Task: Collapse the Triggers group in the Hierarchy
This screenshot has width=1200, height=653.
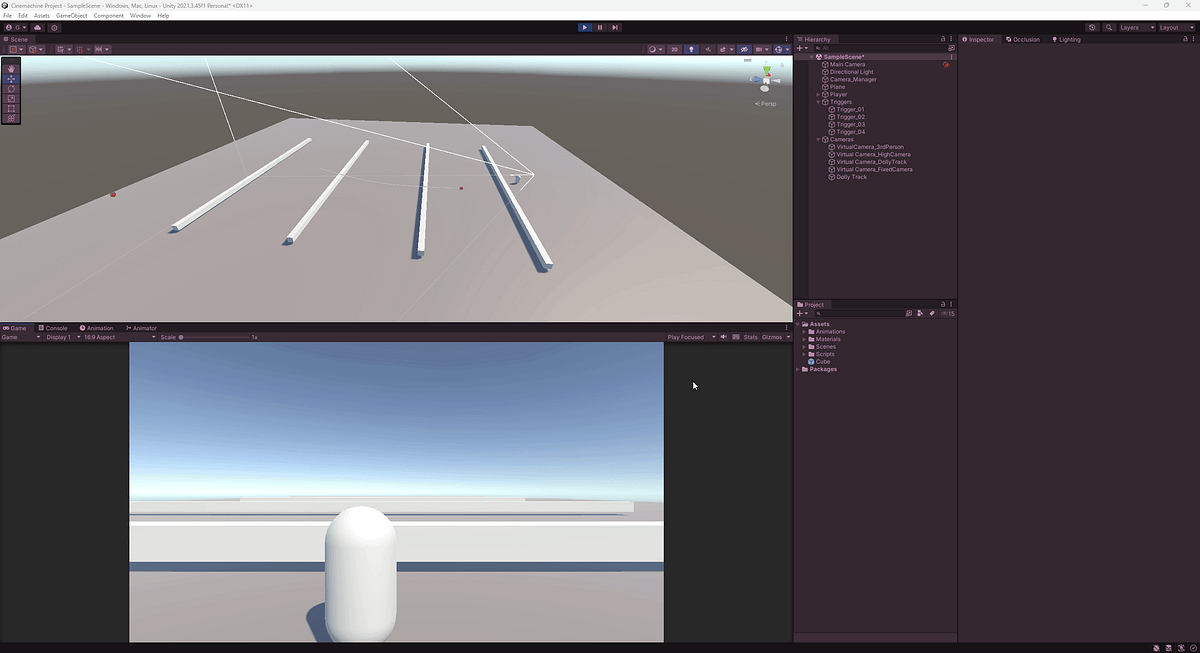Action: 818,101
